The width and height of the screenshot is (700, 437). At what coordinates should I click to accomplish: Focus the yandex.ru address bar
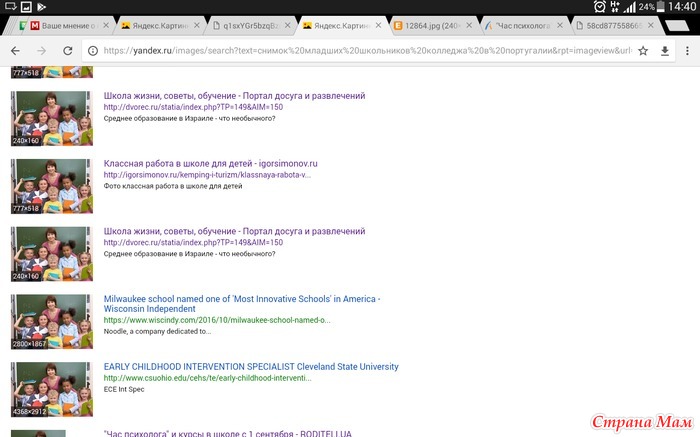367,51
